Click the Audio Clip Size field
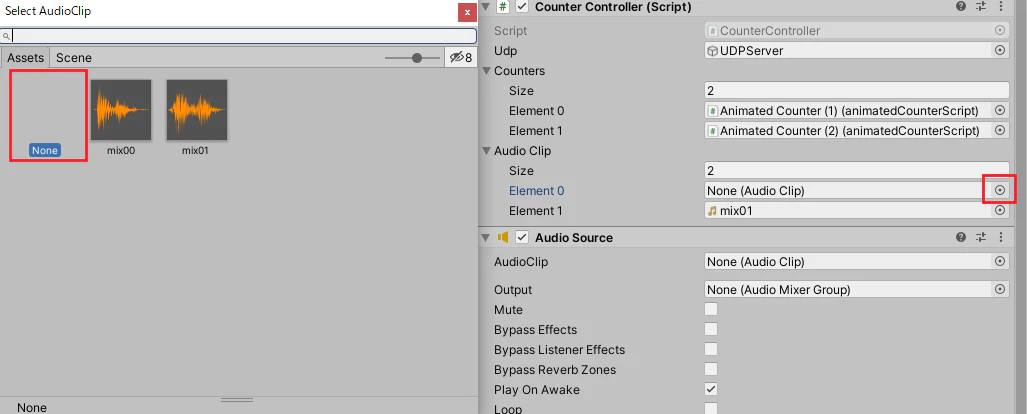Screen dimensions: 1027x414 pyautogui.click(x=857, y=170)
